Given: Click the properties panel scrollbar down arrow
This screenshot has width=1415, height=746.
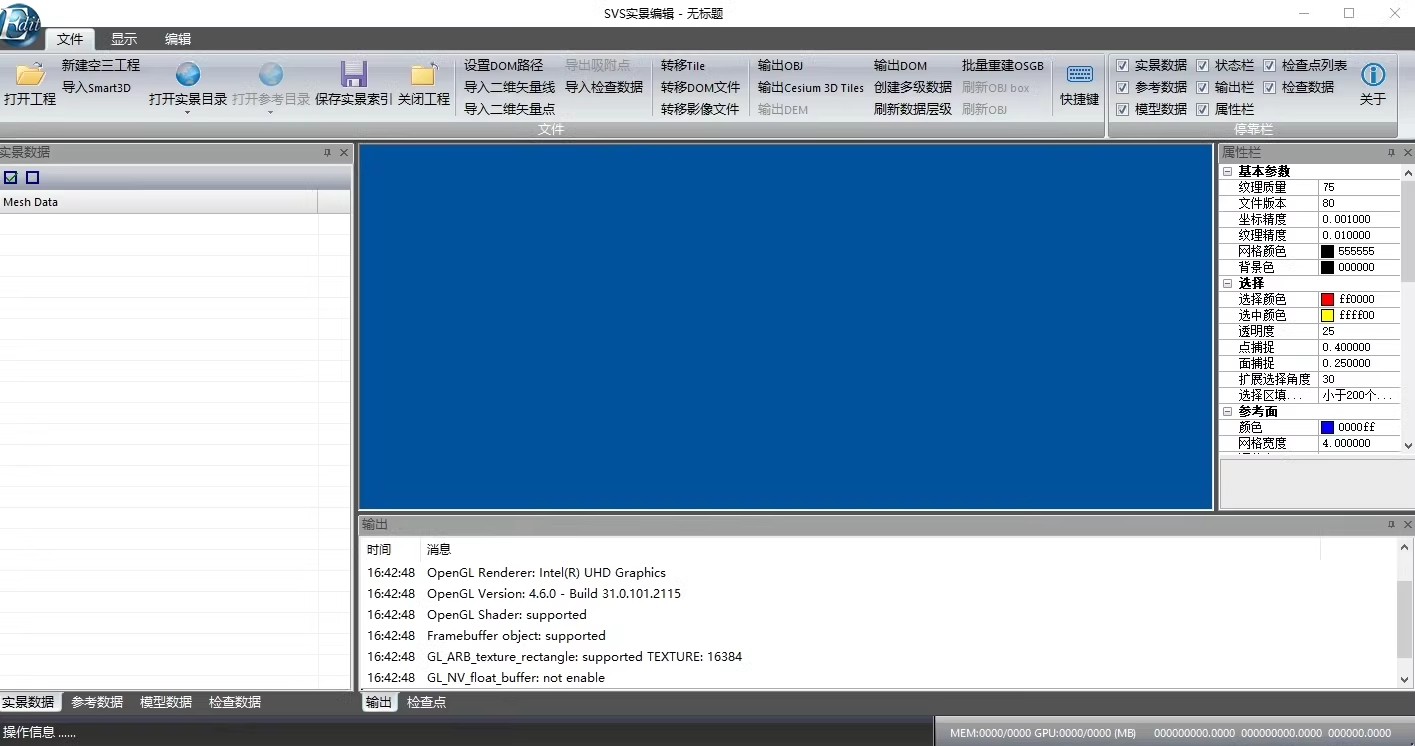Looking at the screenshot, I should [1408, 445].
